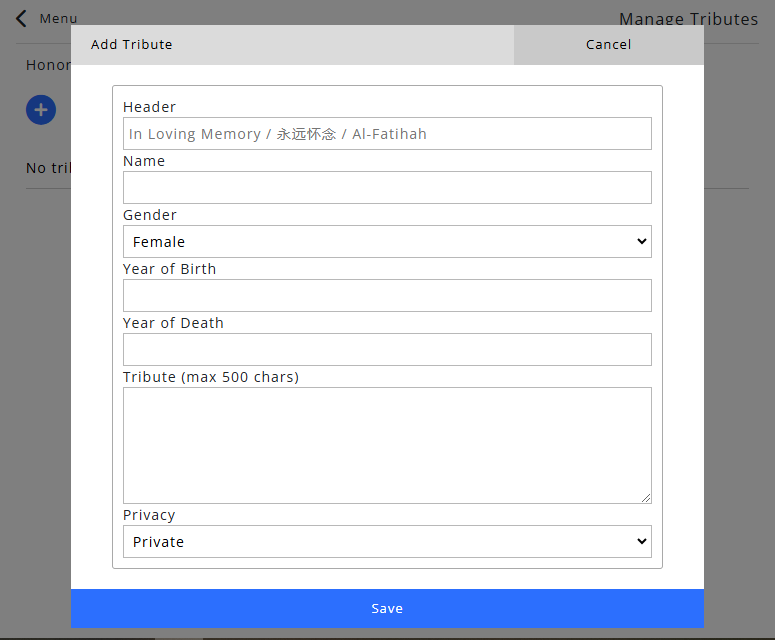Click the Manage Tributes page heading
The height and width of the screenshot is (640, 775).
[688, 19]
